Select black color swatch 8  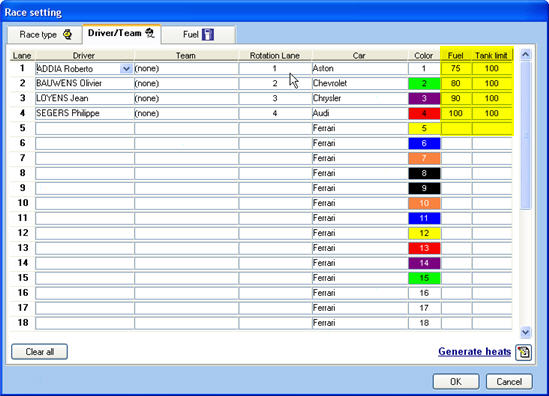tap(424, 173)
